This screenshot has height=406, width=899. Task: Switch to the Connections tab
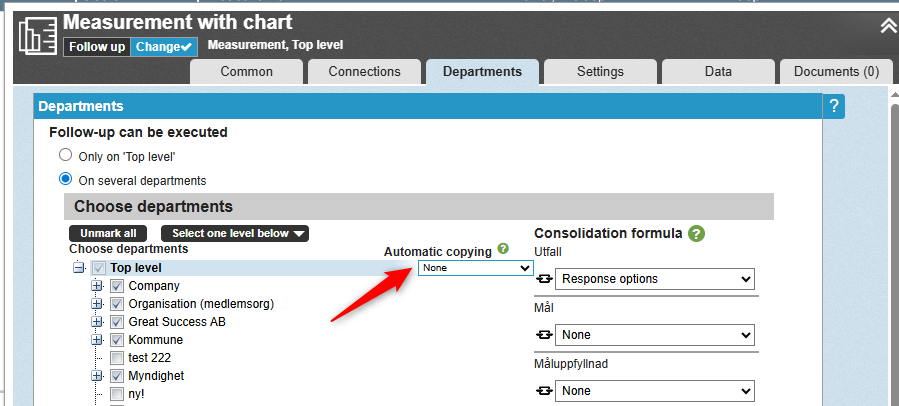[364, 71]
